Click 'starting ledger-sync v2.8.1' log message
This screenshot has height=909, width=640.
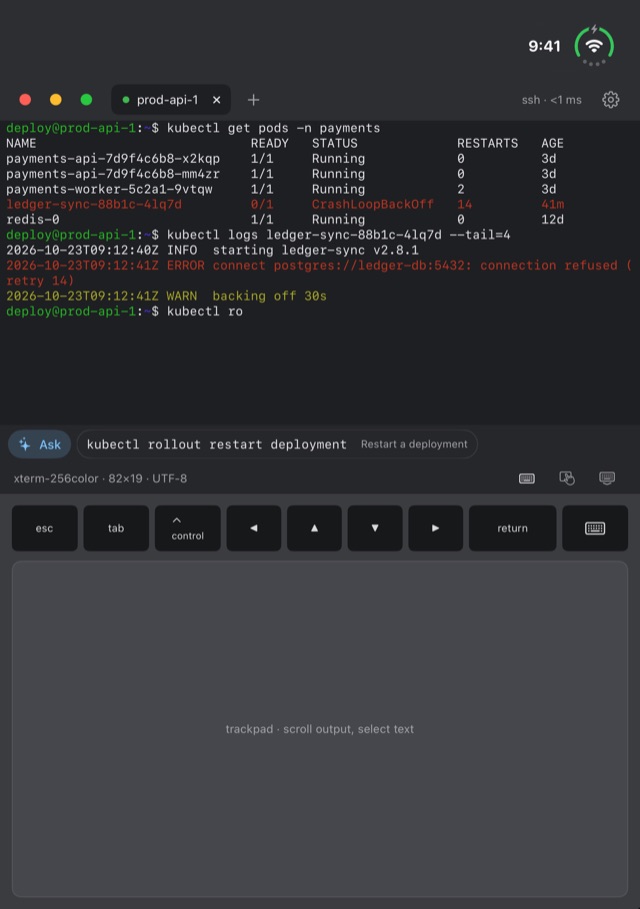[315, 250]
